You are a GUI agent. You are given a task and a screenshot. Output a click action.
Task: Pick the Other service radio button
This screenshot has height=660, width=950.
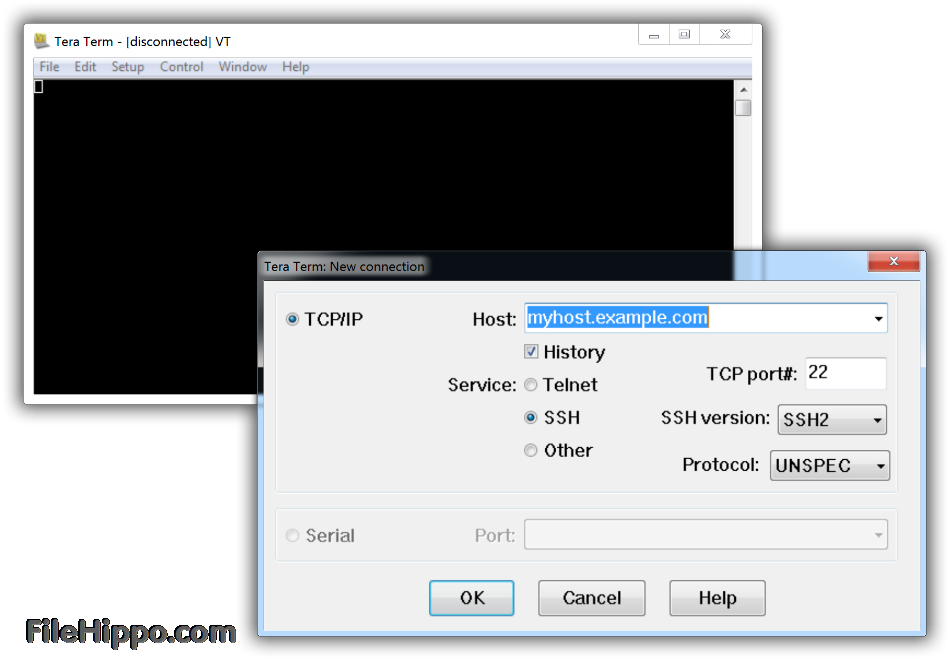click(x=531, y=451)
